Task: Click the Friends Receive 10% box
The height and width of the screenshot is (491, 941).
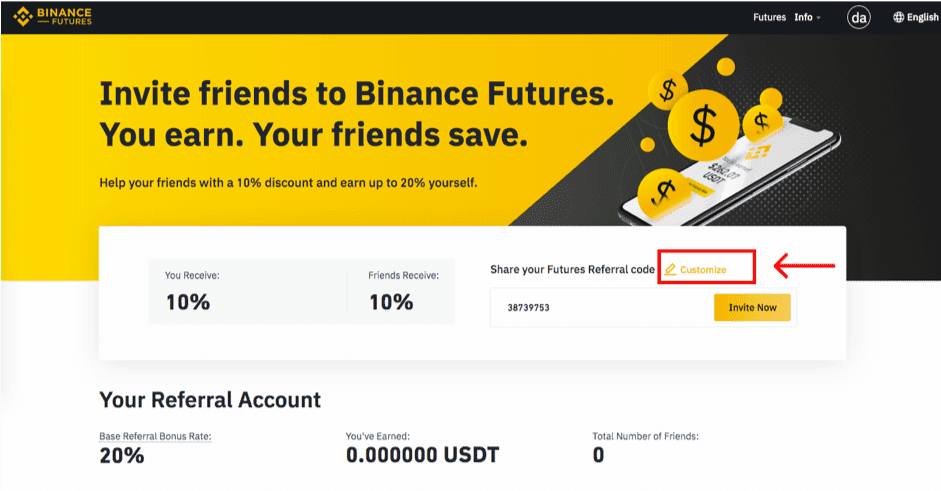Action: [401, 292]
